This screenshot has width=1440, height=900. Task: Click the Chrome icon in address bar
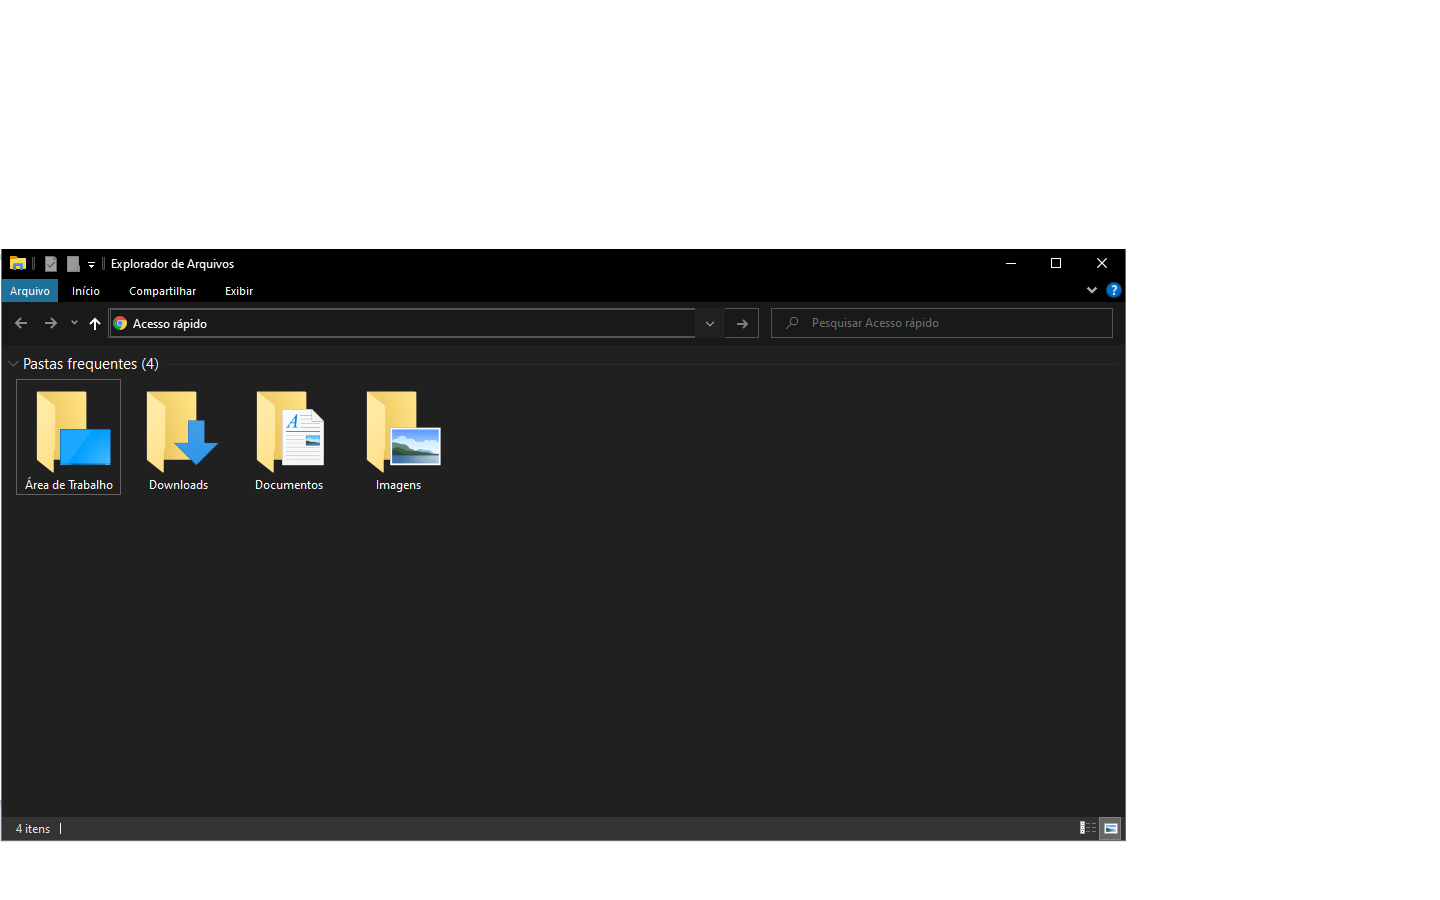pos(120,323)
